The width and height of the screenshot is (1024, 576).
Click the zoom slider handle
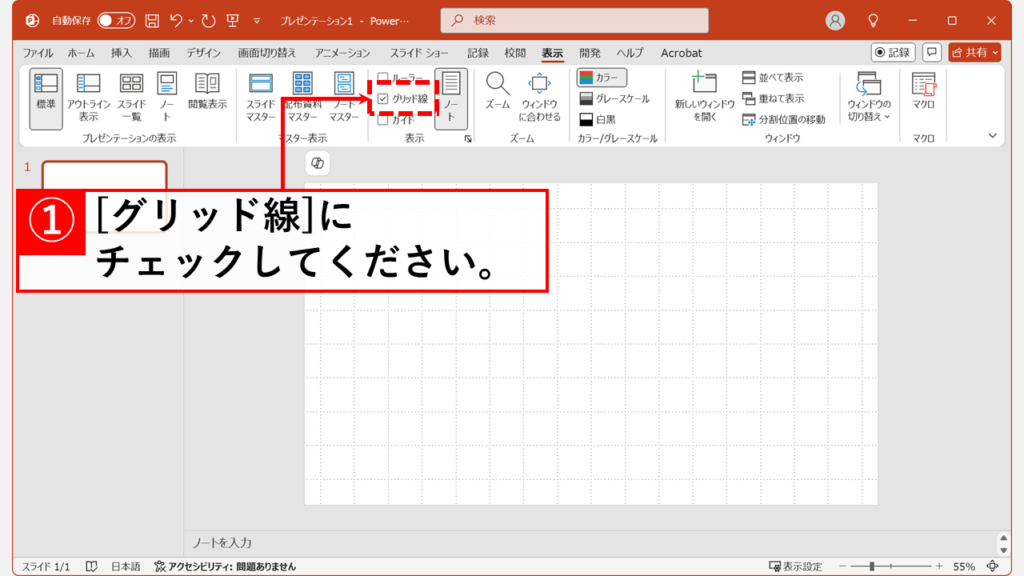(x=872, y=566)
